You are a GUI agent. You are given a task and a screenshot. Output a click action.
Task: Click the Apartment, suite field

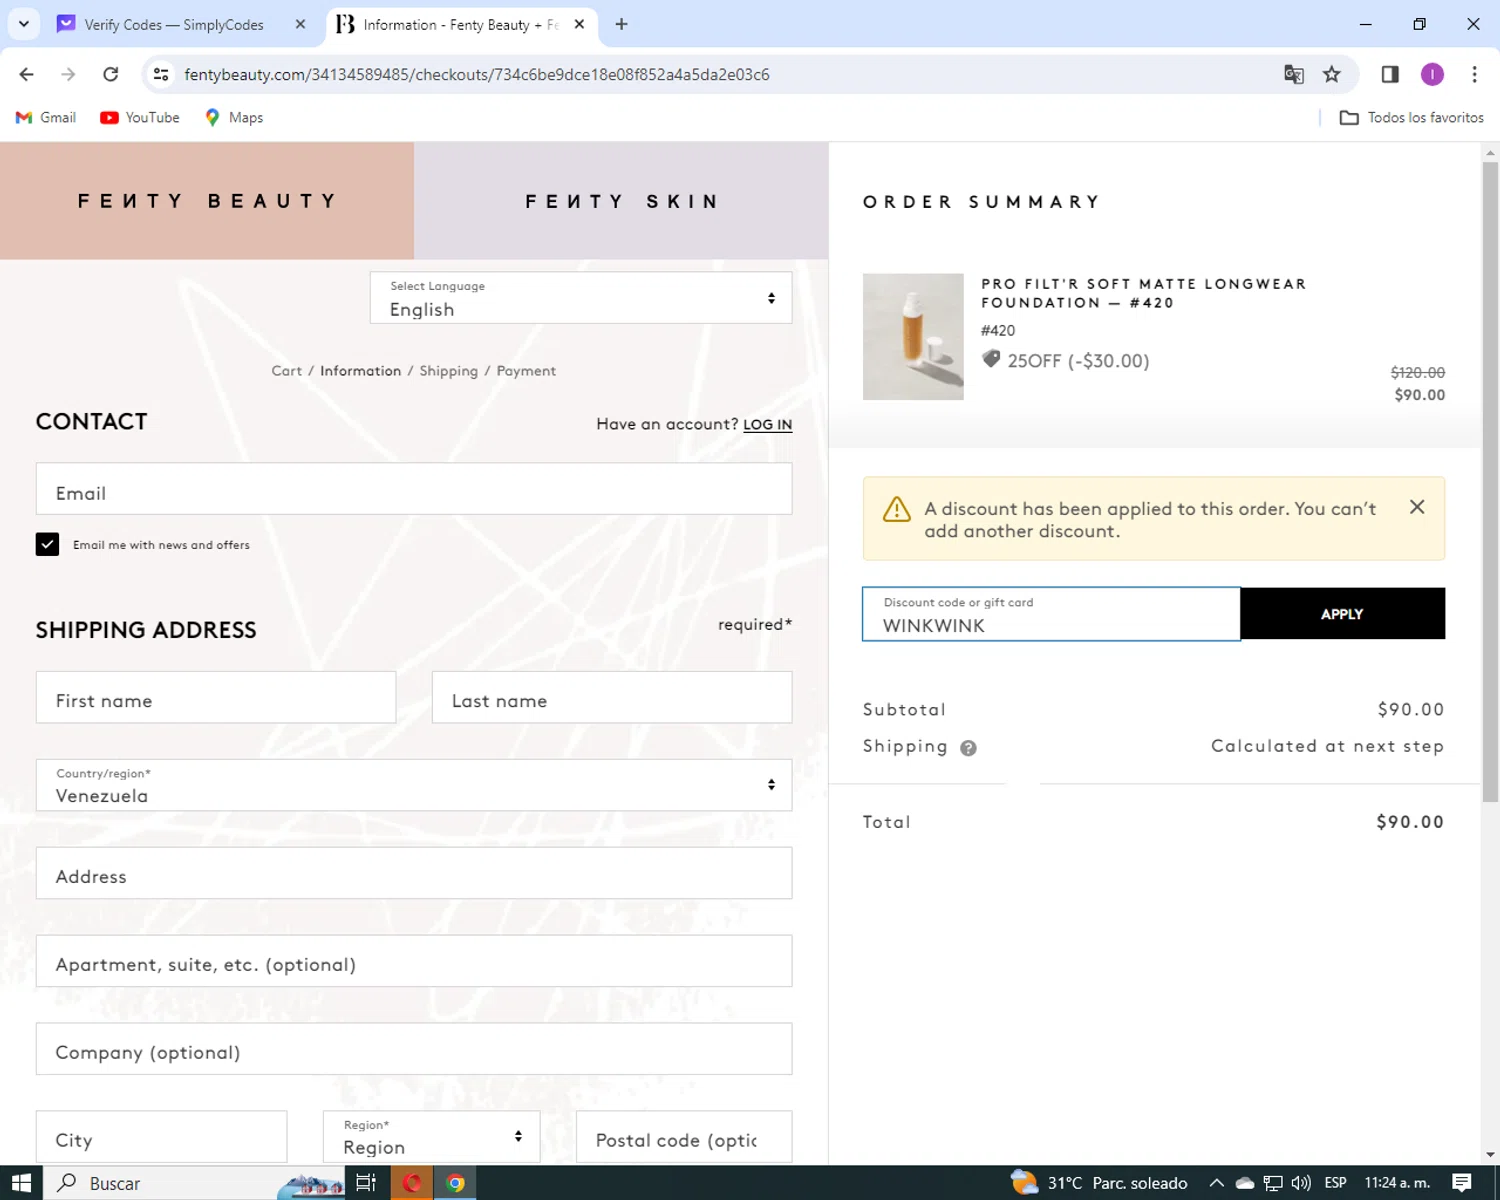414,961
